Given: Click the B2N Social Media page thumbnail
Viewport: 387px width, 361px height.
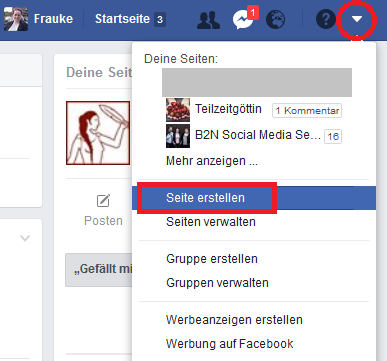Looking at the screenshot, I should tap(178, 136).
